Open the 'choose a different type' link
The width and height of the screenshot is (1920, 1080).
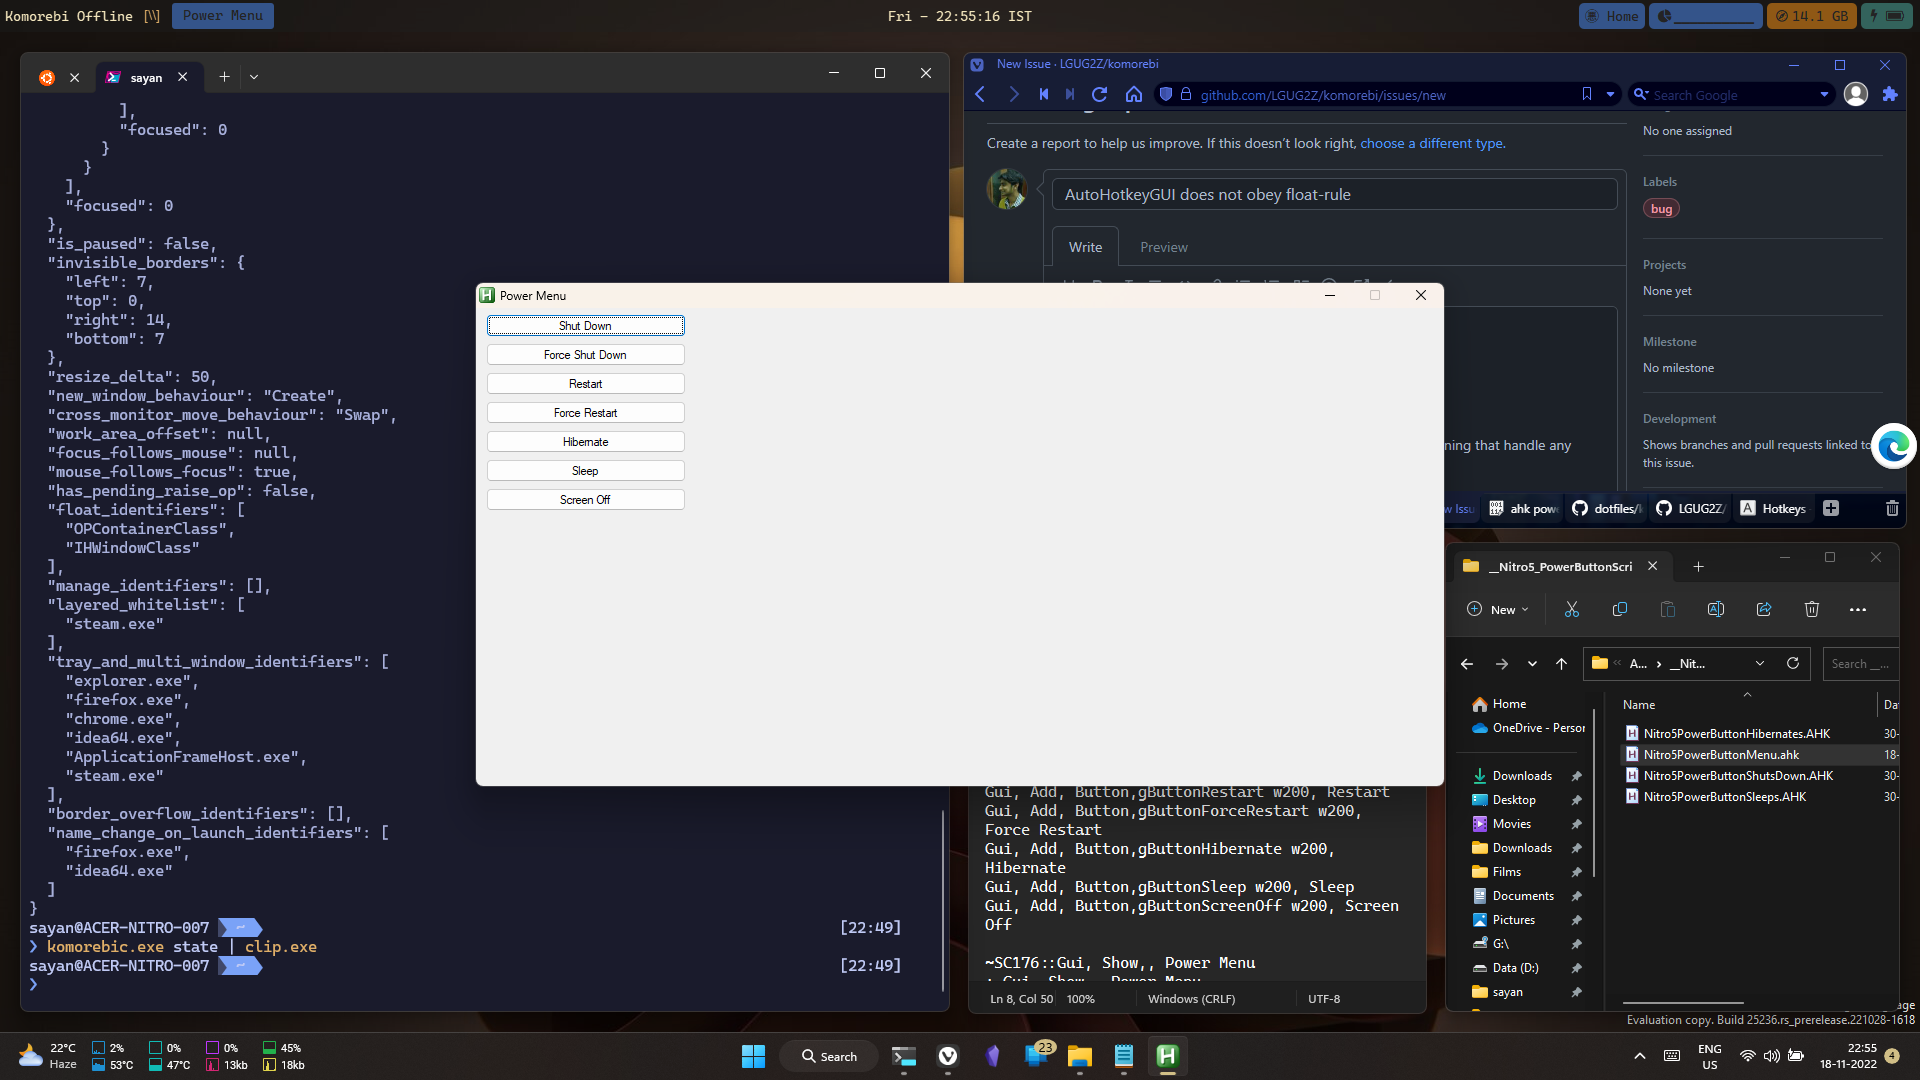point(1430,143)
